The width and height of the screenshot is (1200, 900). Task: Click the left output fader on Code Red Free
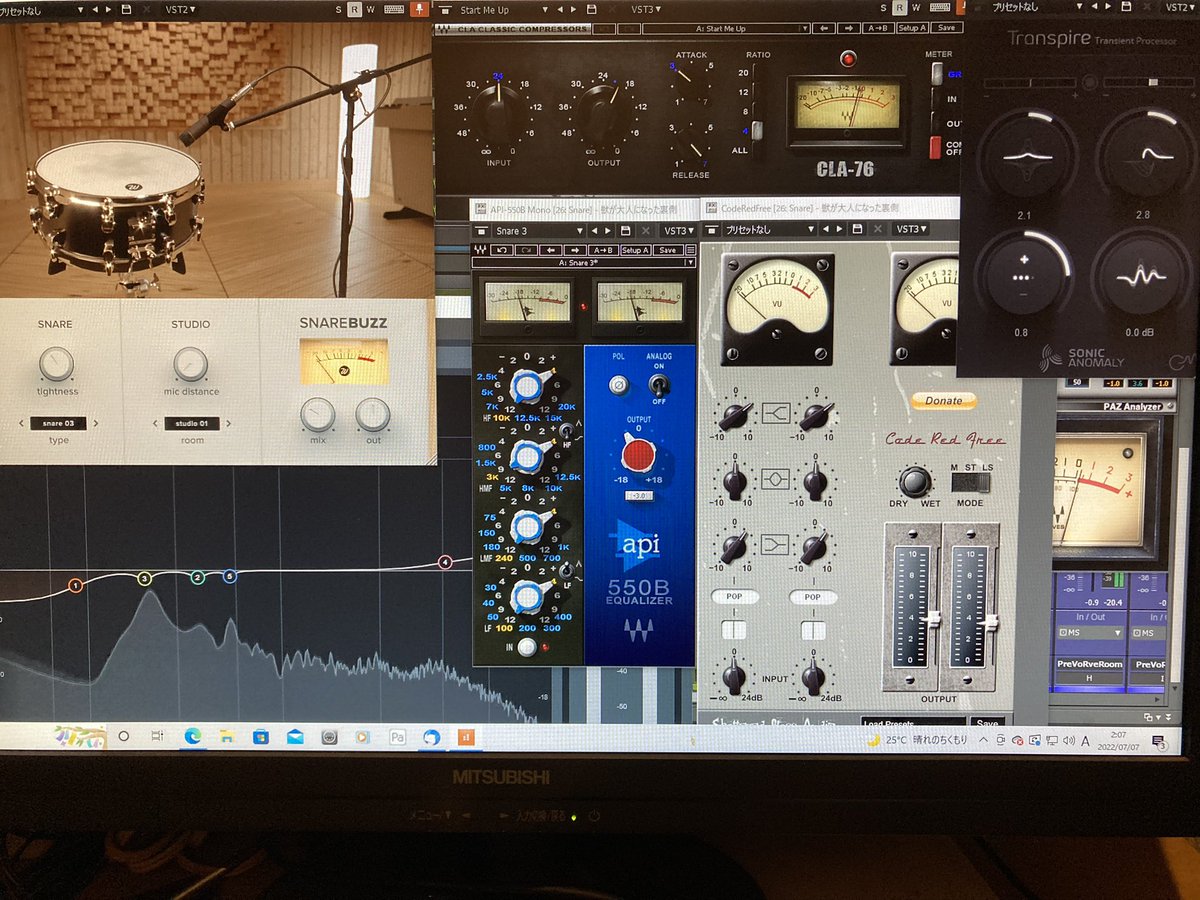click(x=932, y=620)
